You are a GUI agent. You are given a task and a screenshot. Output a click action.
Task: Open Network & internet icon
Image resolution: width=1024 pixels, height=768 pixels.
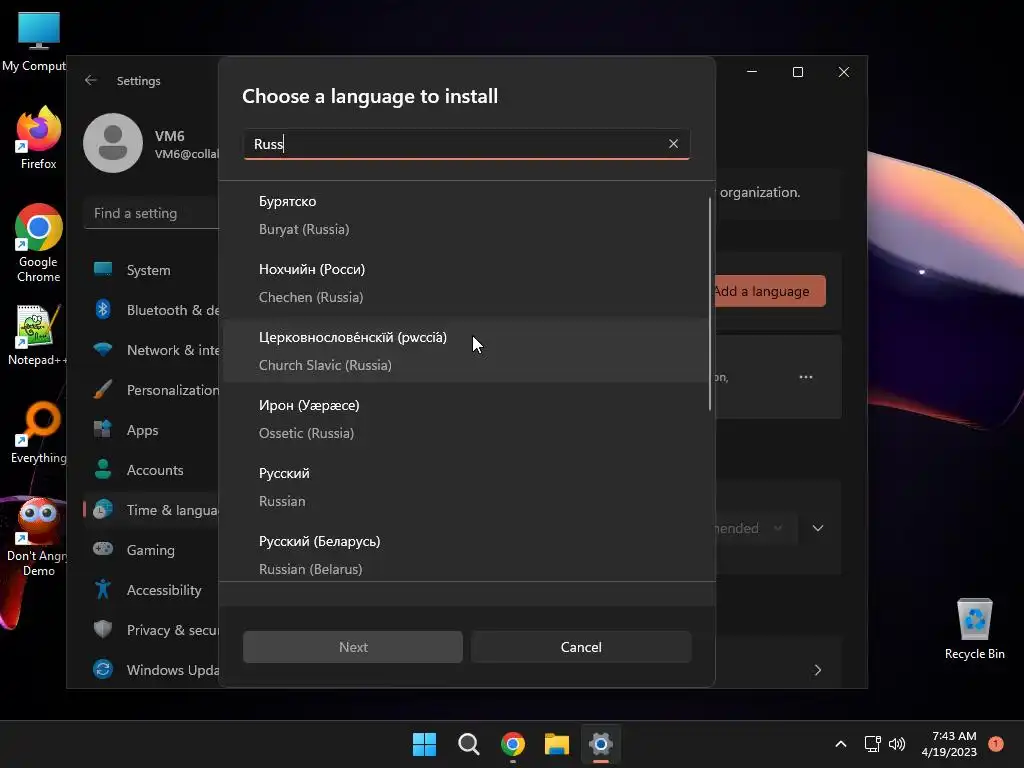[x=103, y=349]
